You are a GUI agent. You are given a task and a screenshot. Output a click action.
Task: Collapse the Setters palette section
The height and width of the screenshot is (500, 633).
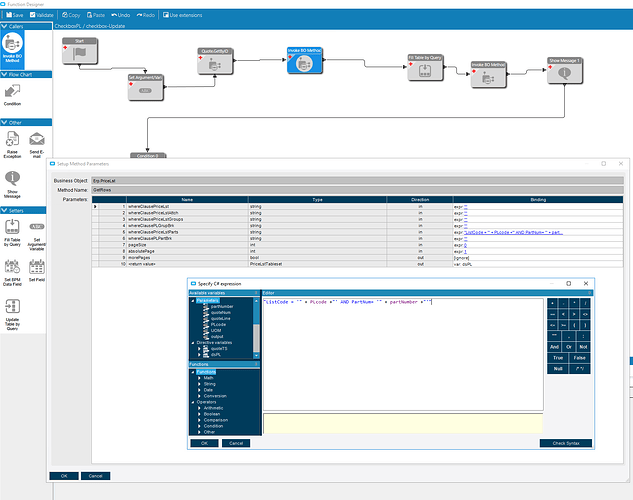[4, 210]
